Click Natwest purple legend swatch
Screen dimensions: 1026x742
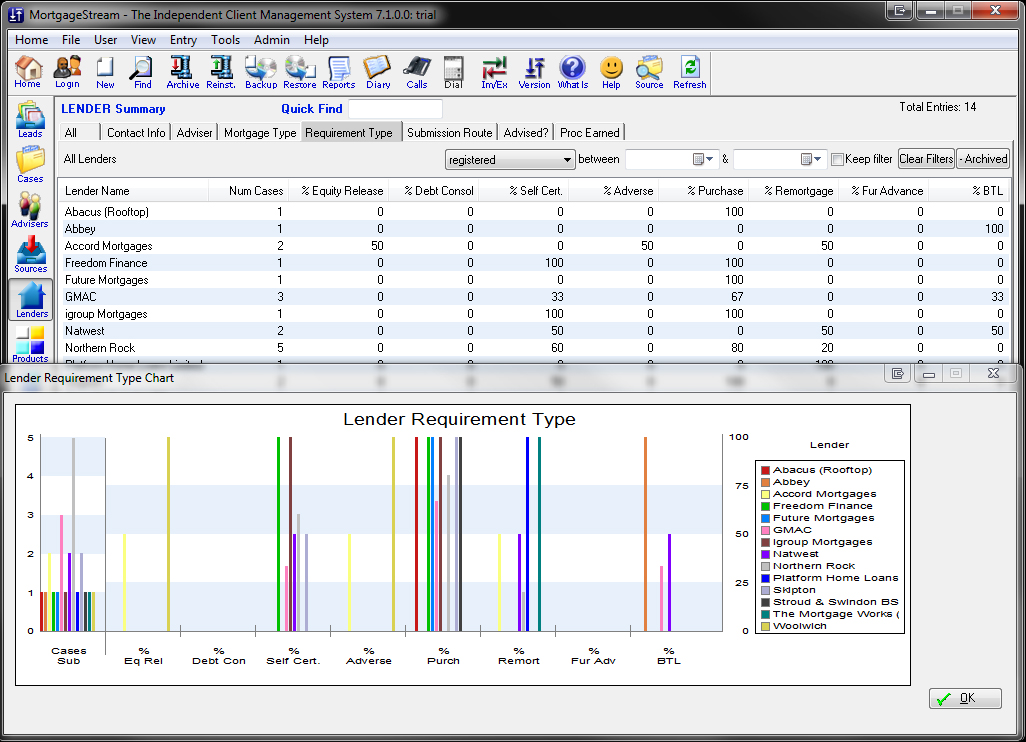pos(765,554)
